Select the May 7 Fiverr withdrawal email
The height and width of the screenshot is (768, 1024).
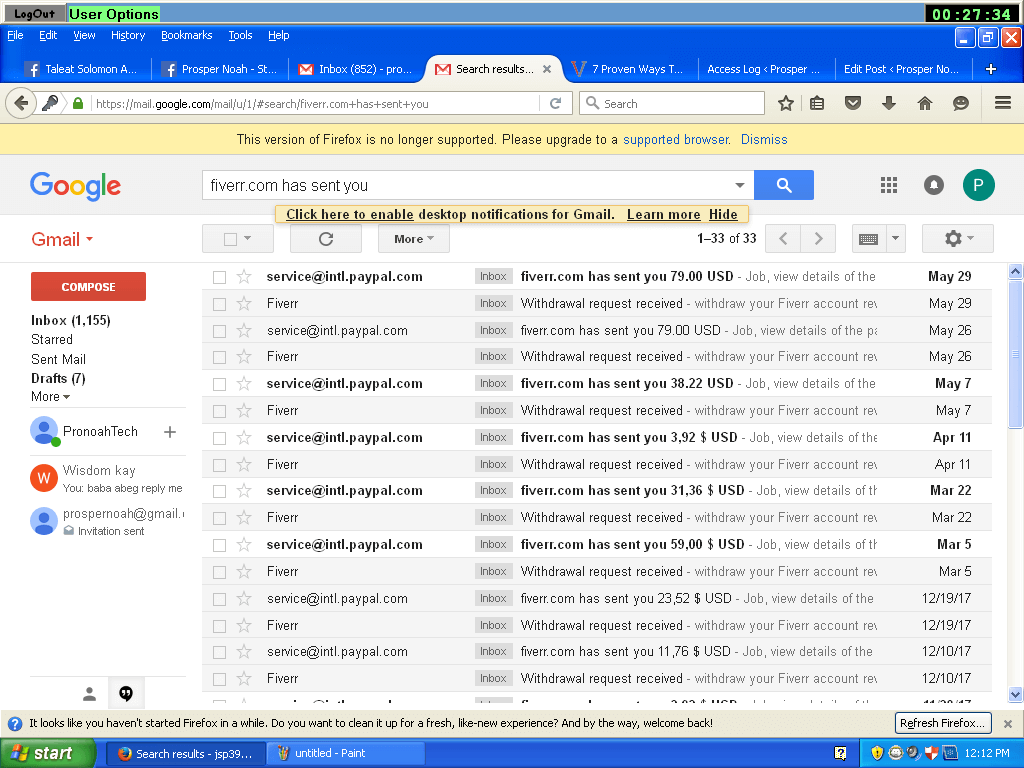click(220, 411)
